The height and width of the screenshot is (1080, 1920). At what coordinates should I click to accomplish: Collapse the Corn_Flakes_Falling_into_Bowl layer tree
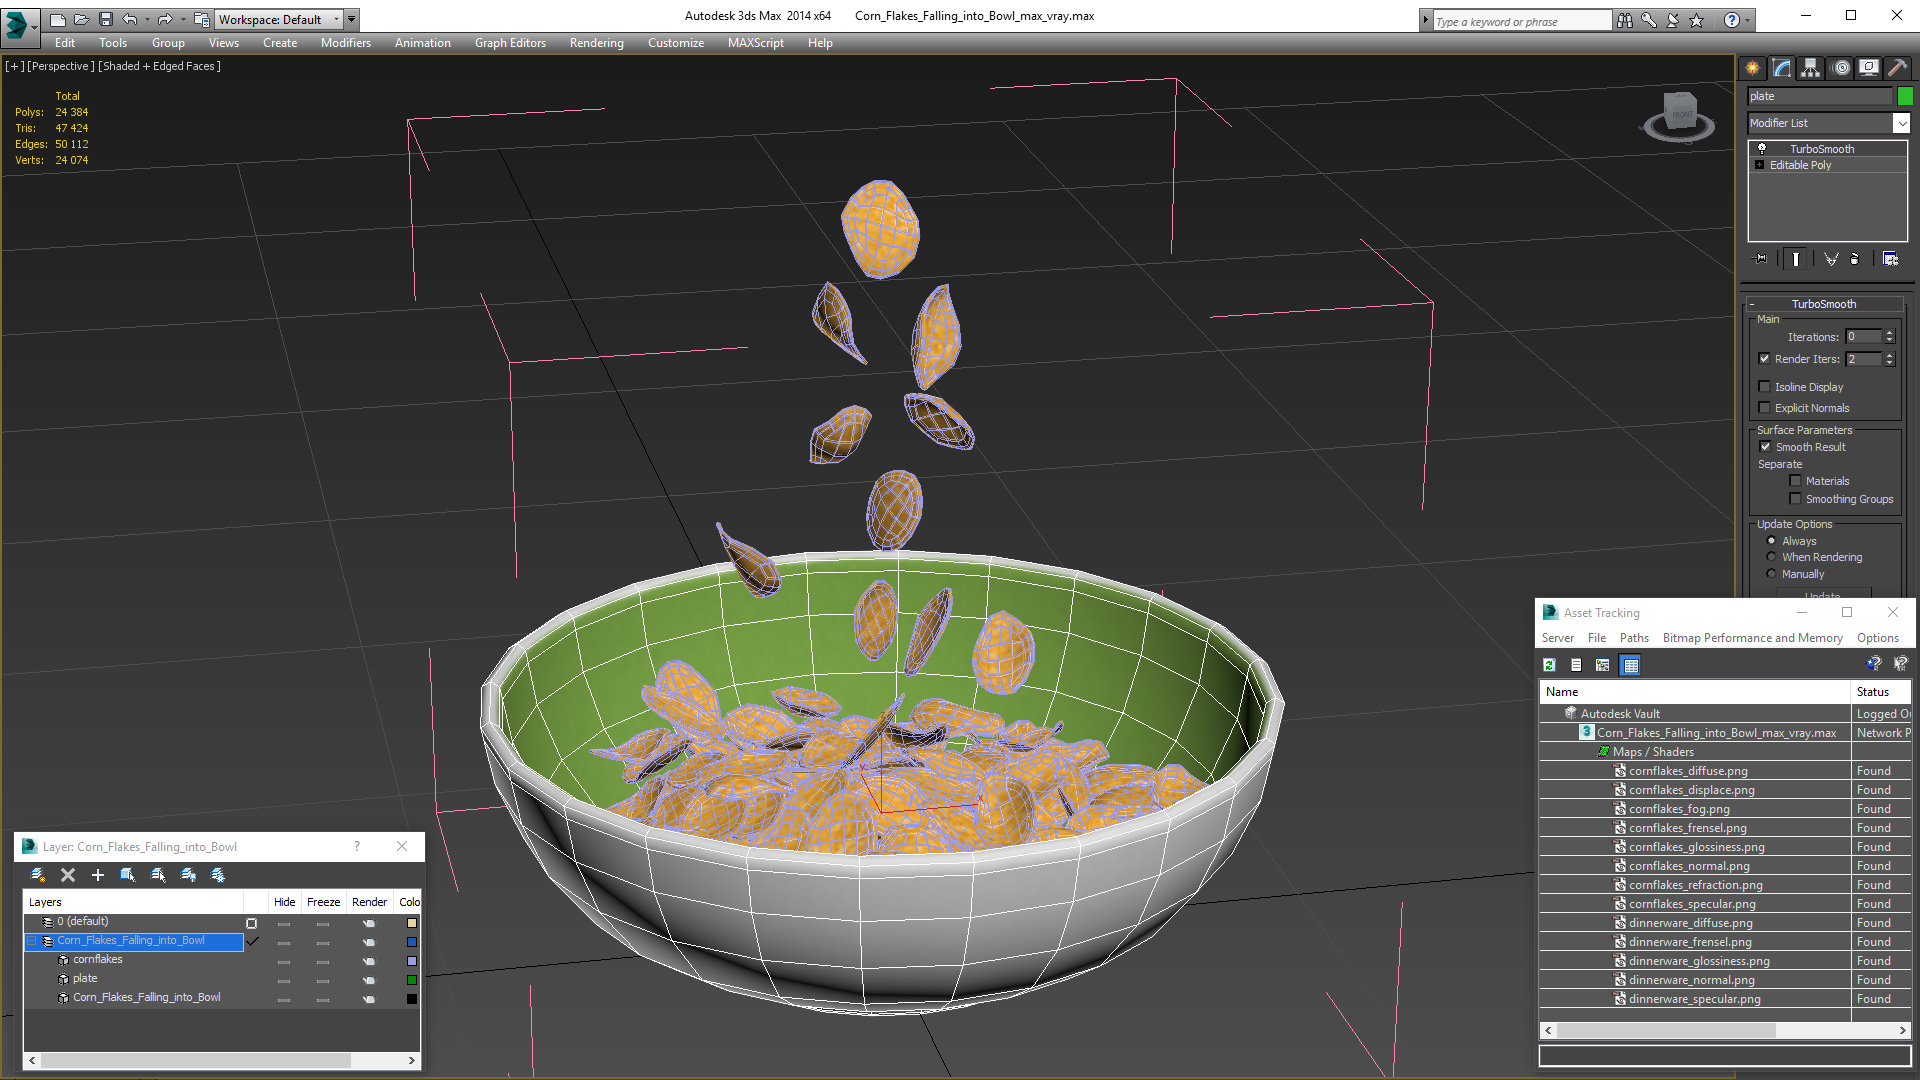31,941
